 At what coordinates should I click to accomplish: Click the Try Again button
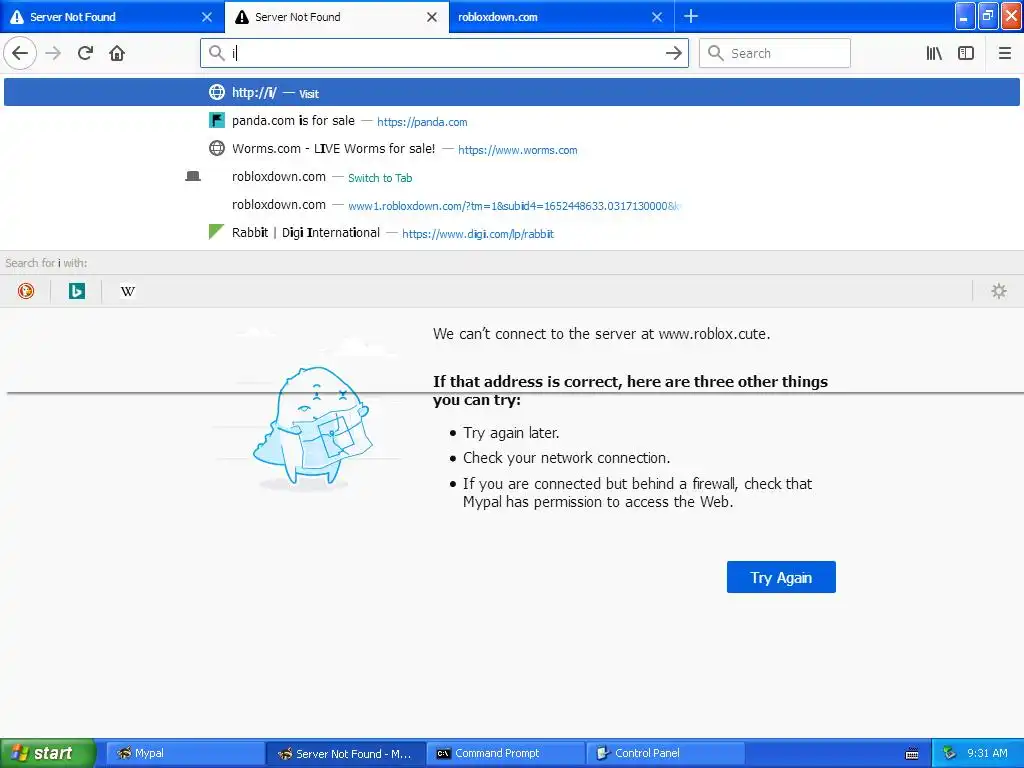coord(781,577)
